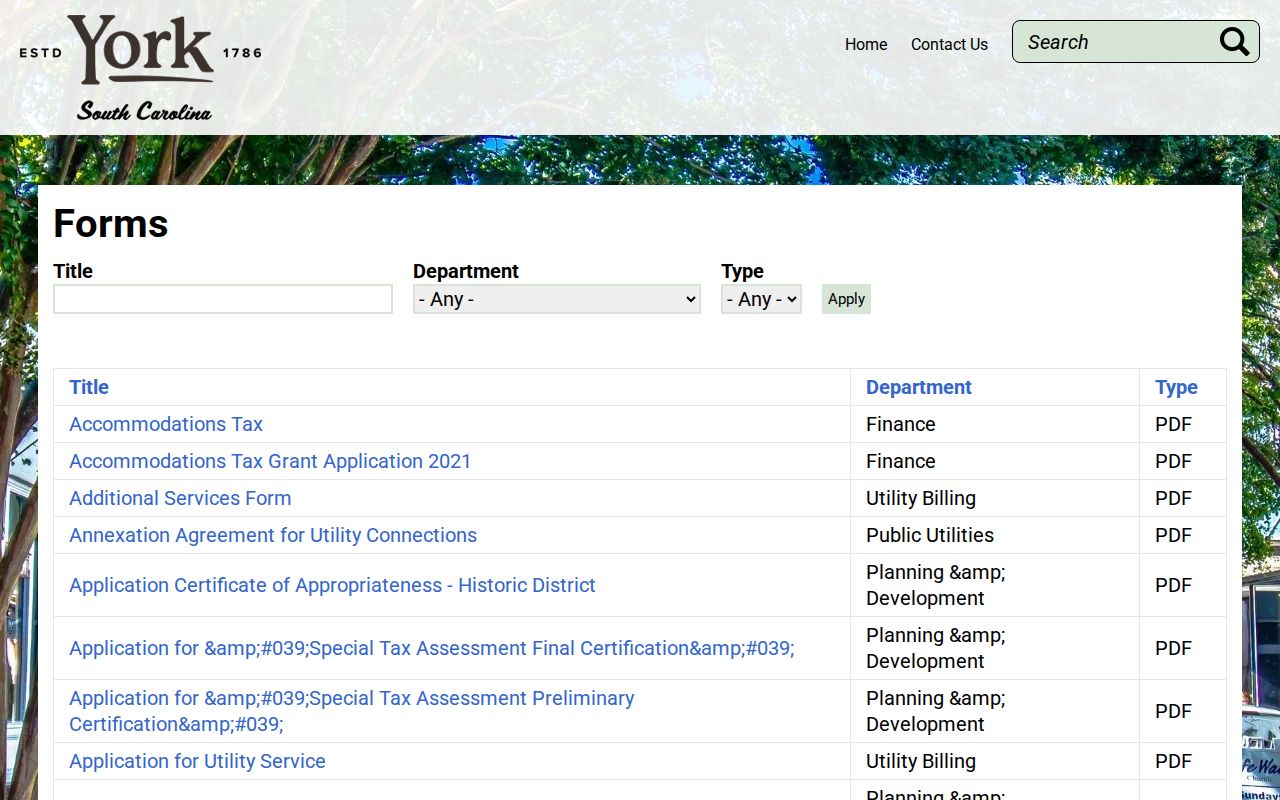Open Annexation Agreement for Utility Connections
1280x800 pixels.
pyautogui.click(x=273, y=535)
